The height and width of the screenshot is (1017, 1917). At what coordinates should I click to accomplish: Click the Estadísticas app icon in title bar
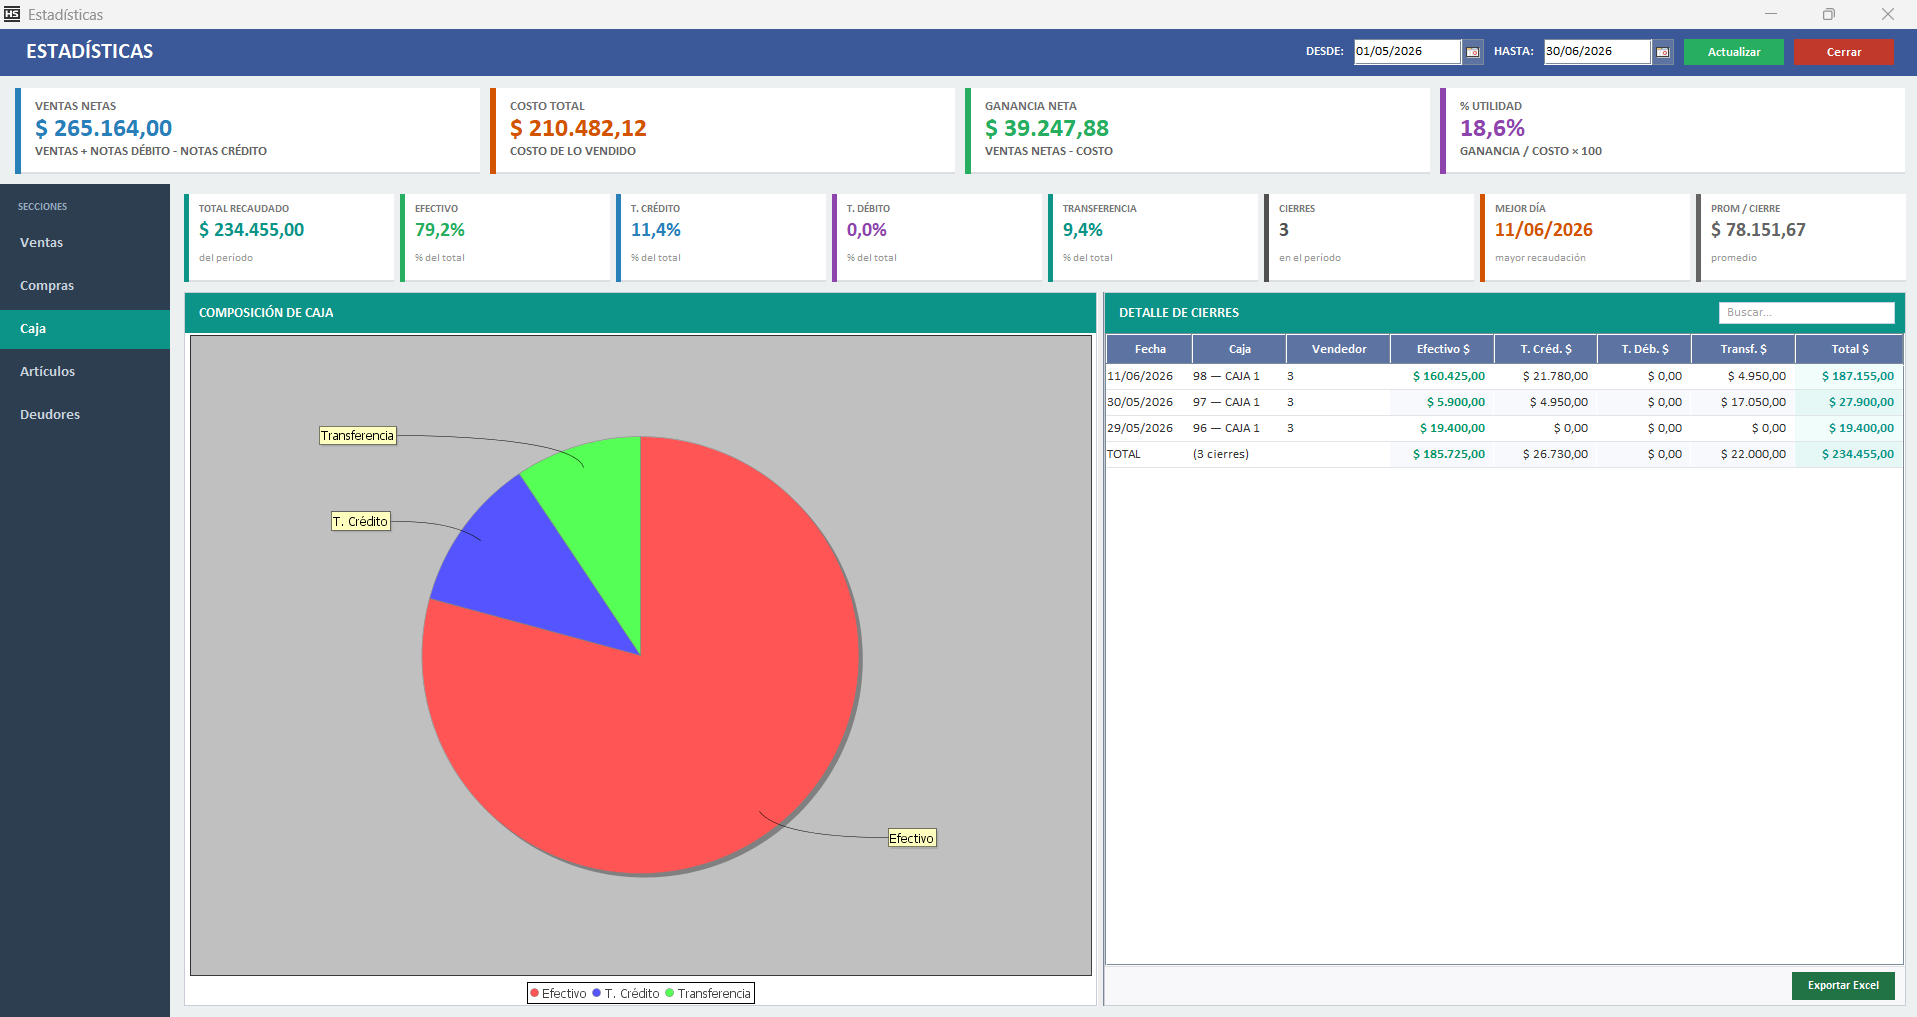12,14
